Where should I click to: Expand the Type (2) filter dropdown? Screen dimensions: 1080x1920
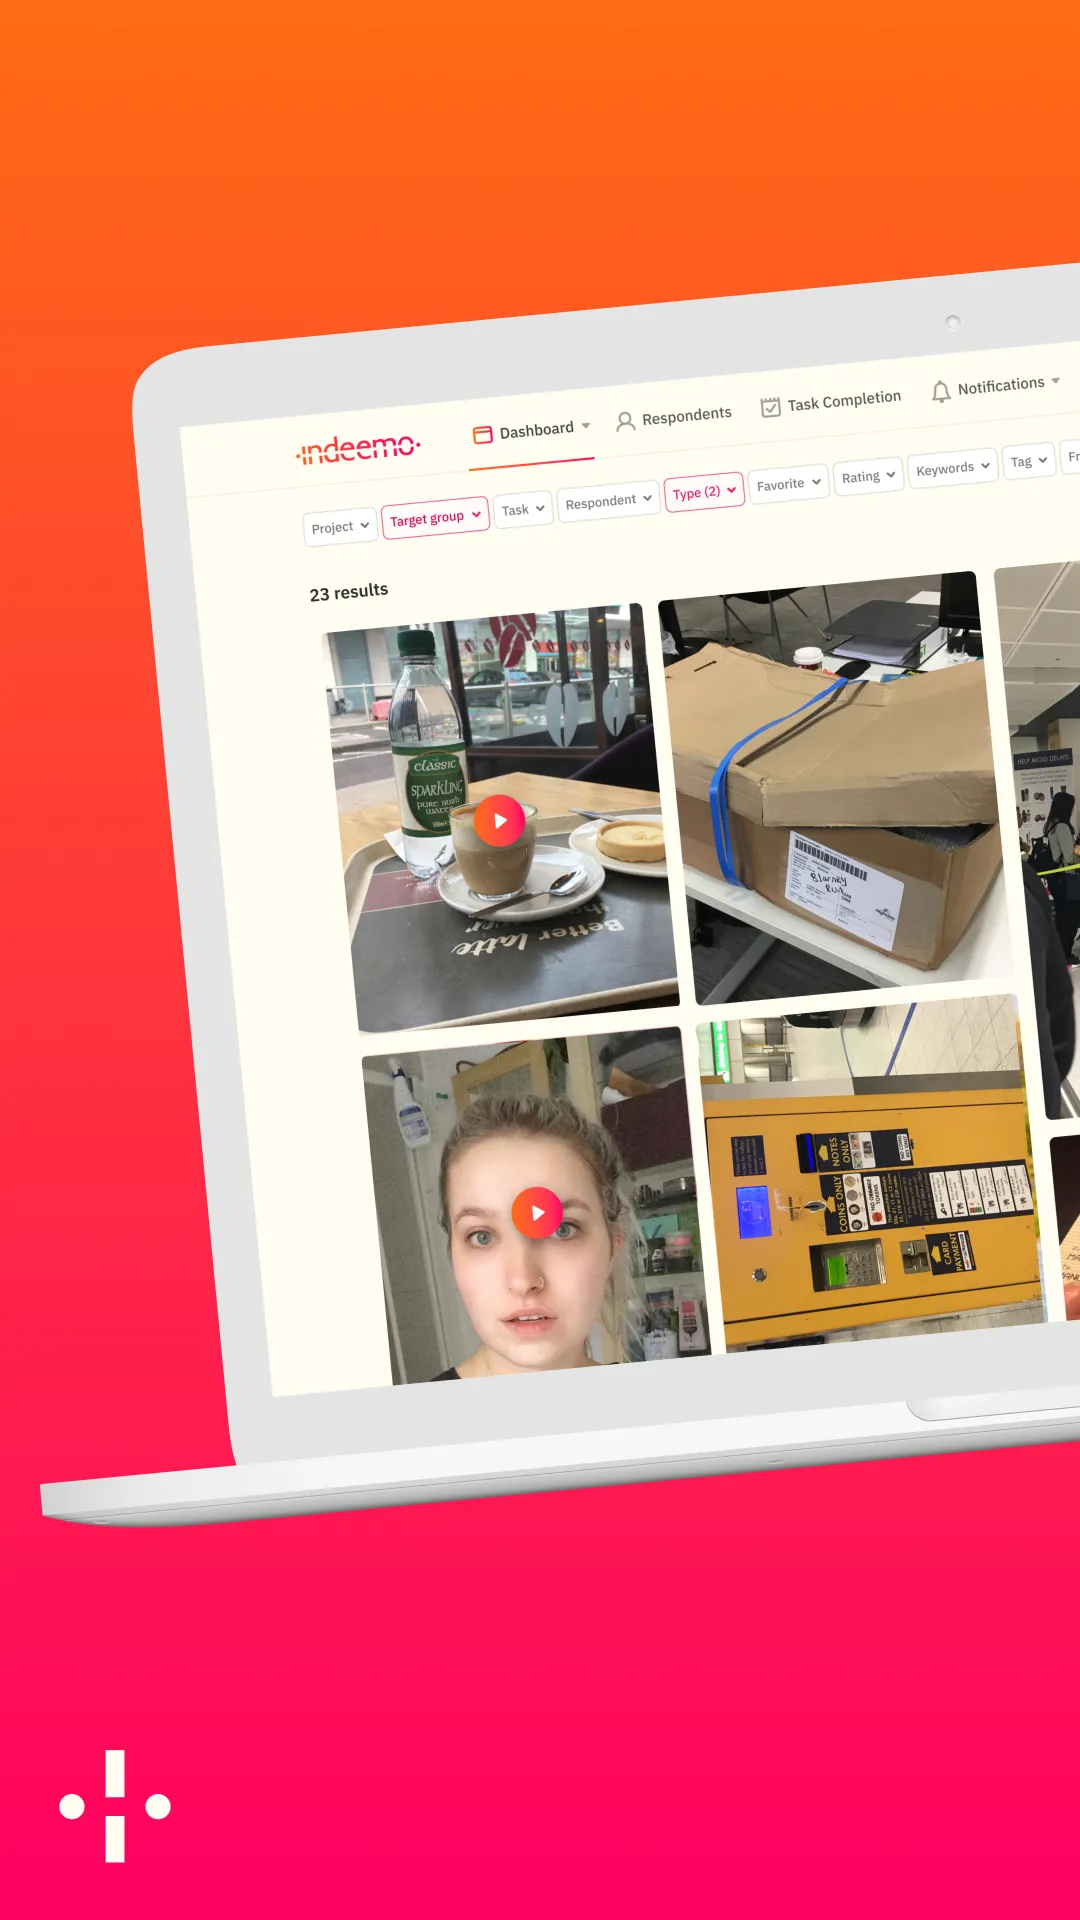704,491
